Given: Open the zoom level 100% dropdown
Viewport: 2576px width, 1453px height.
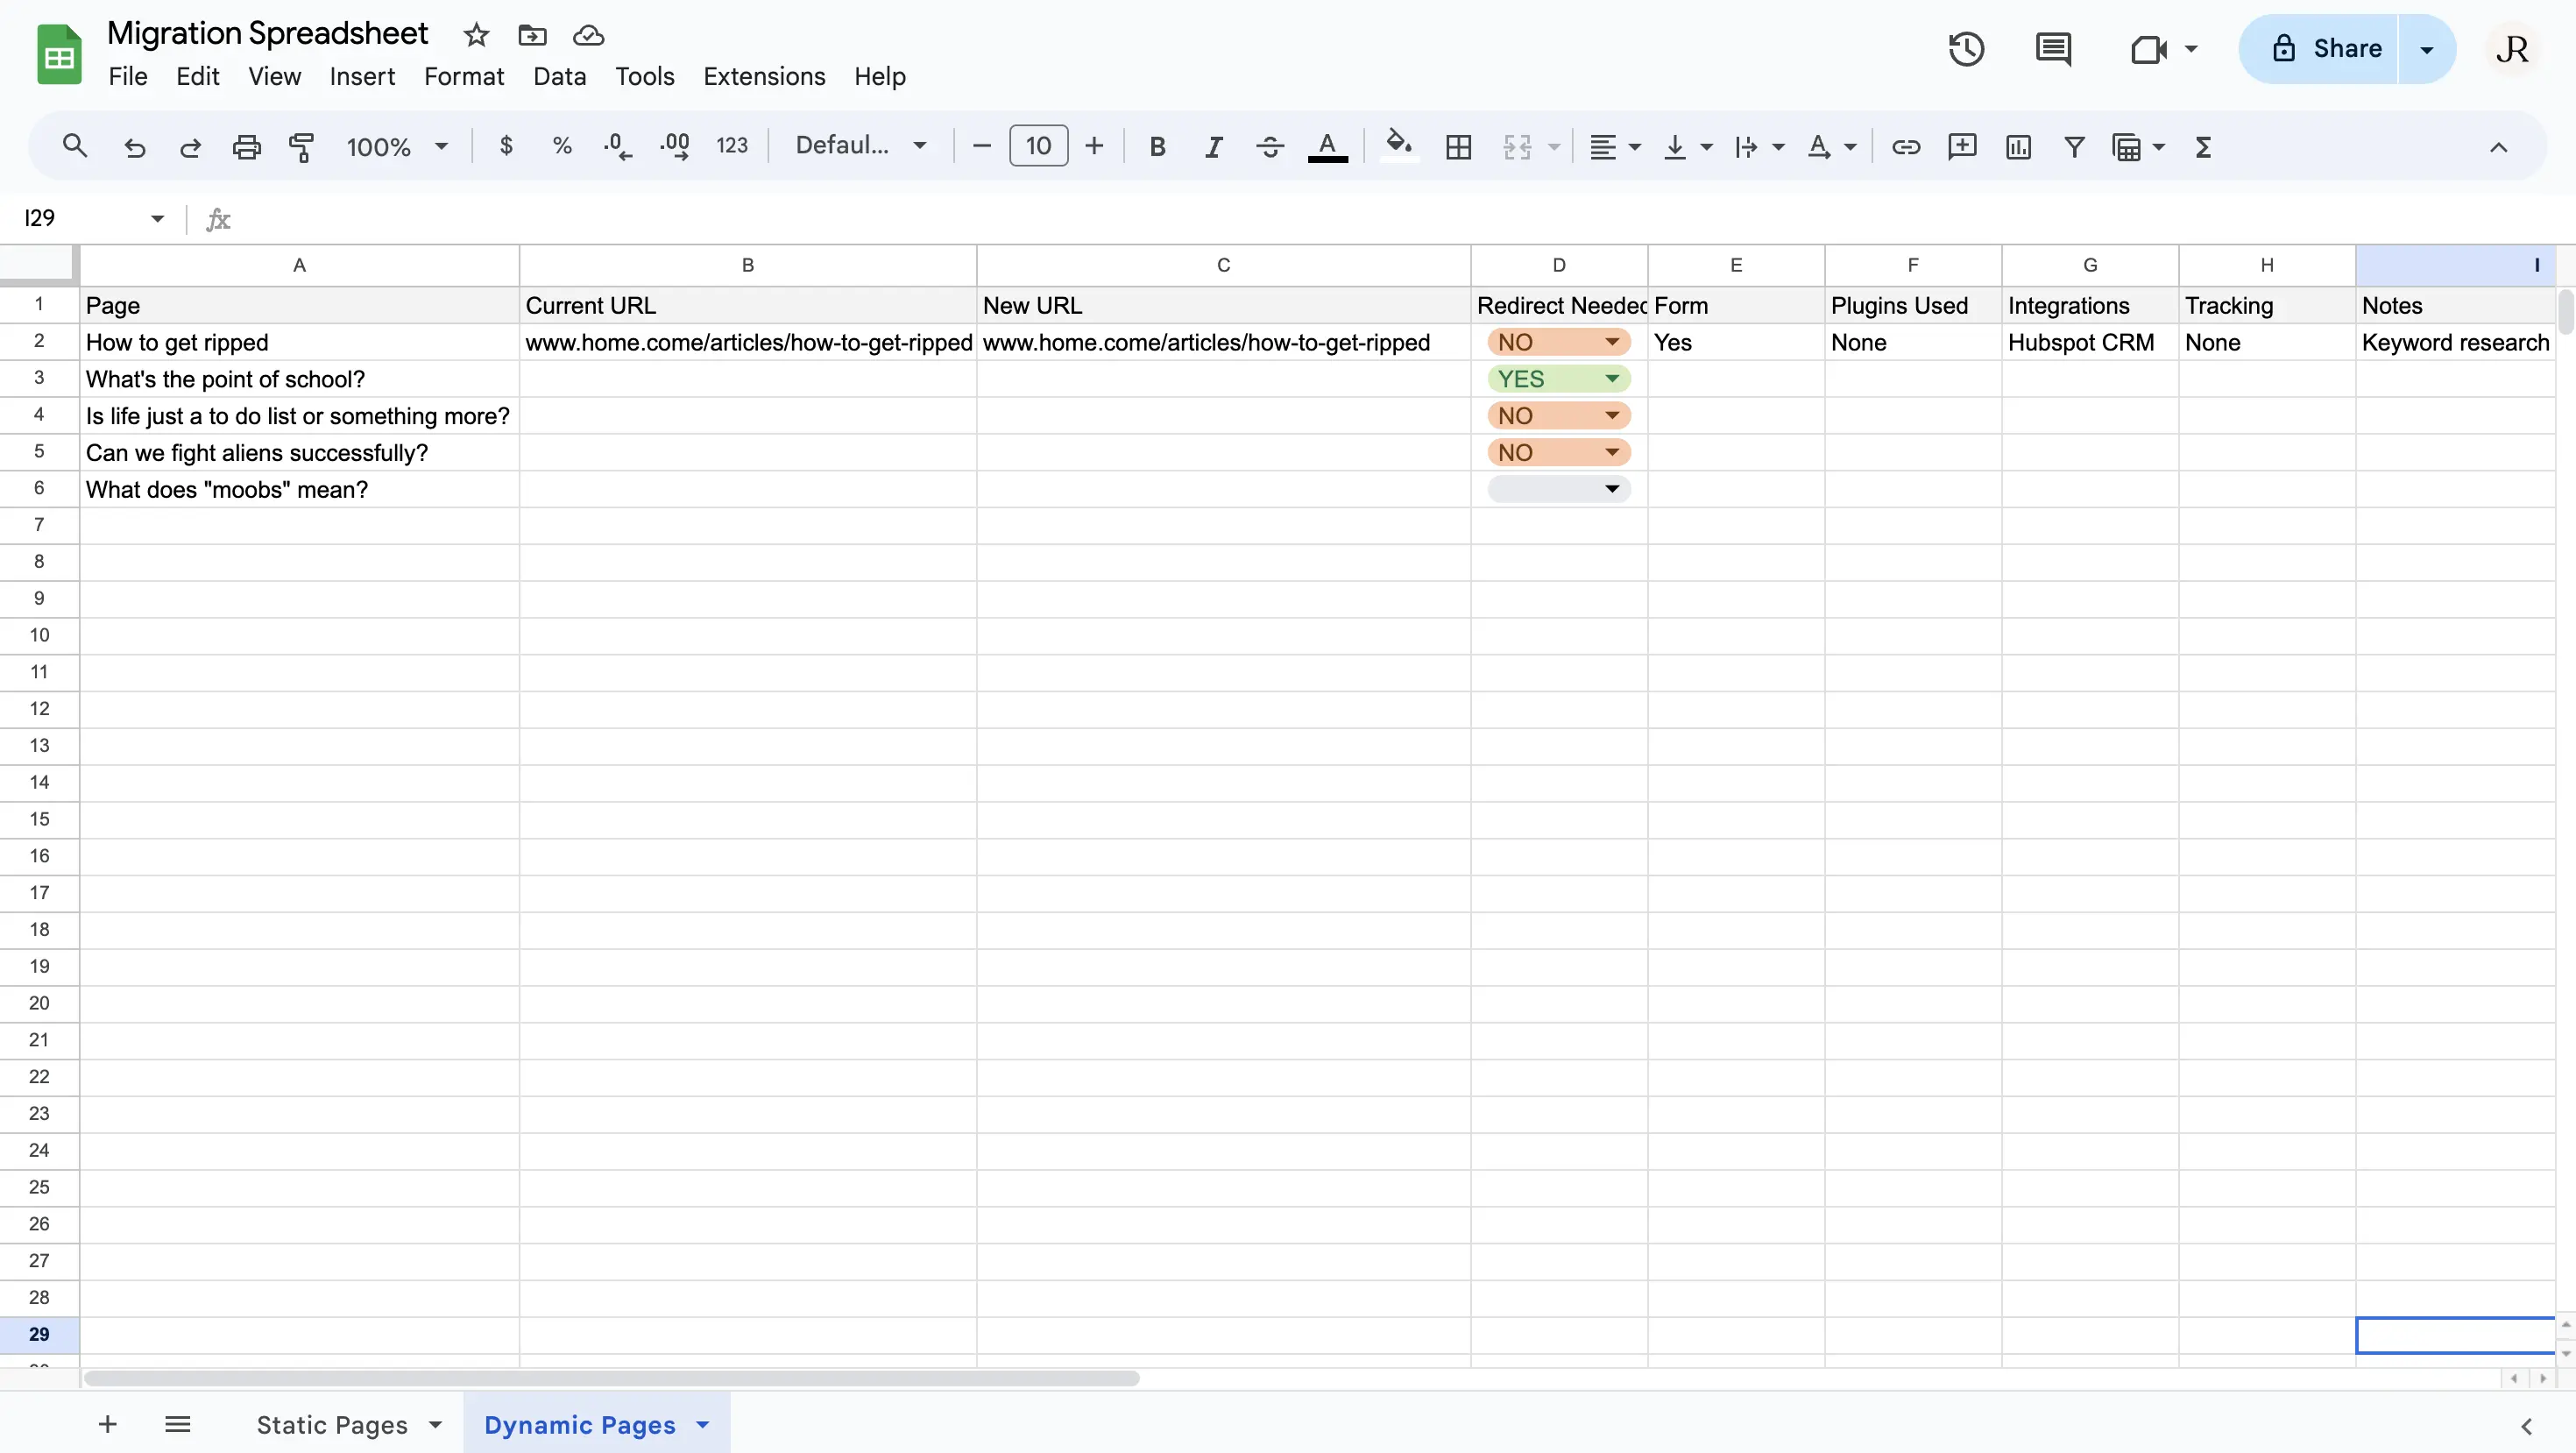Looking at the screenshot, I should point(396,147).
